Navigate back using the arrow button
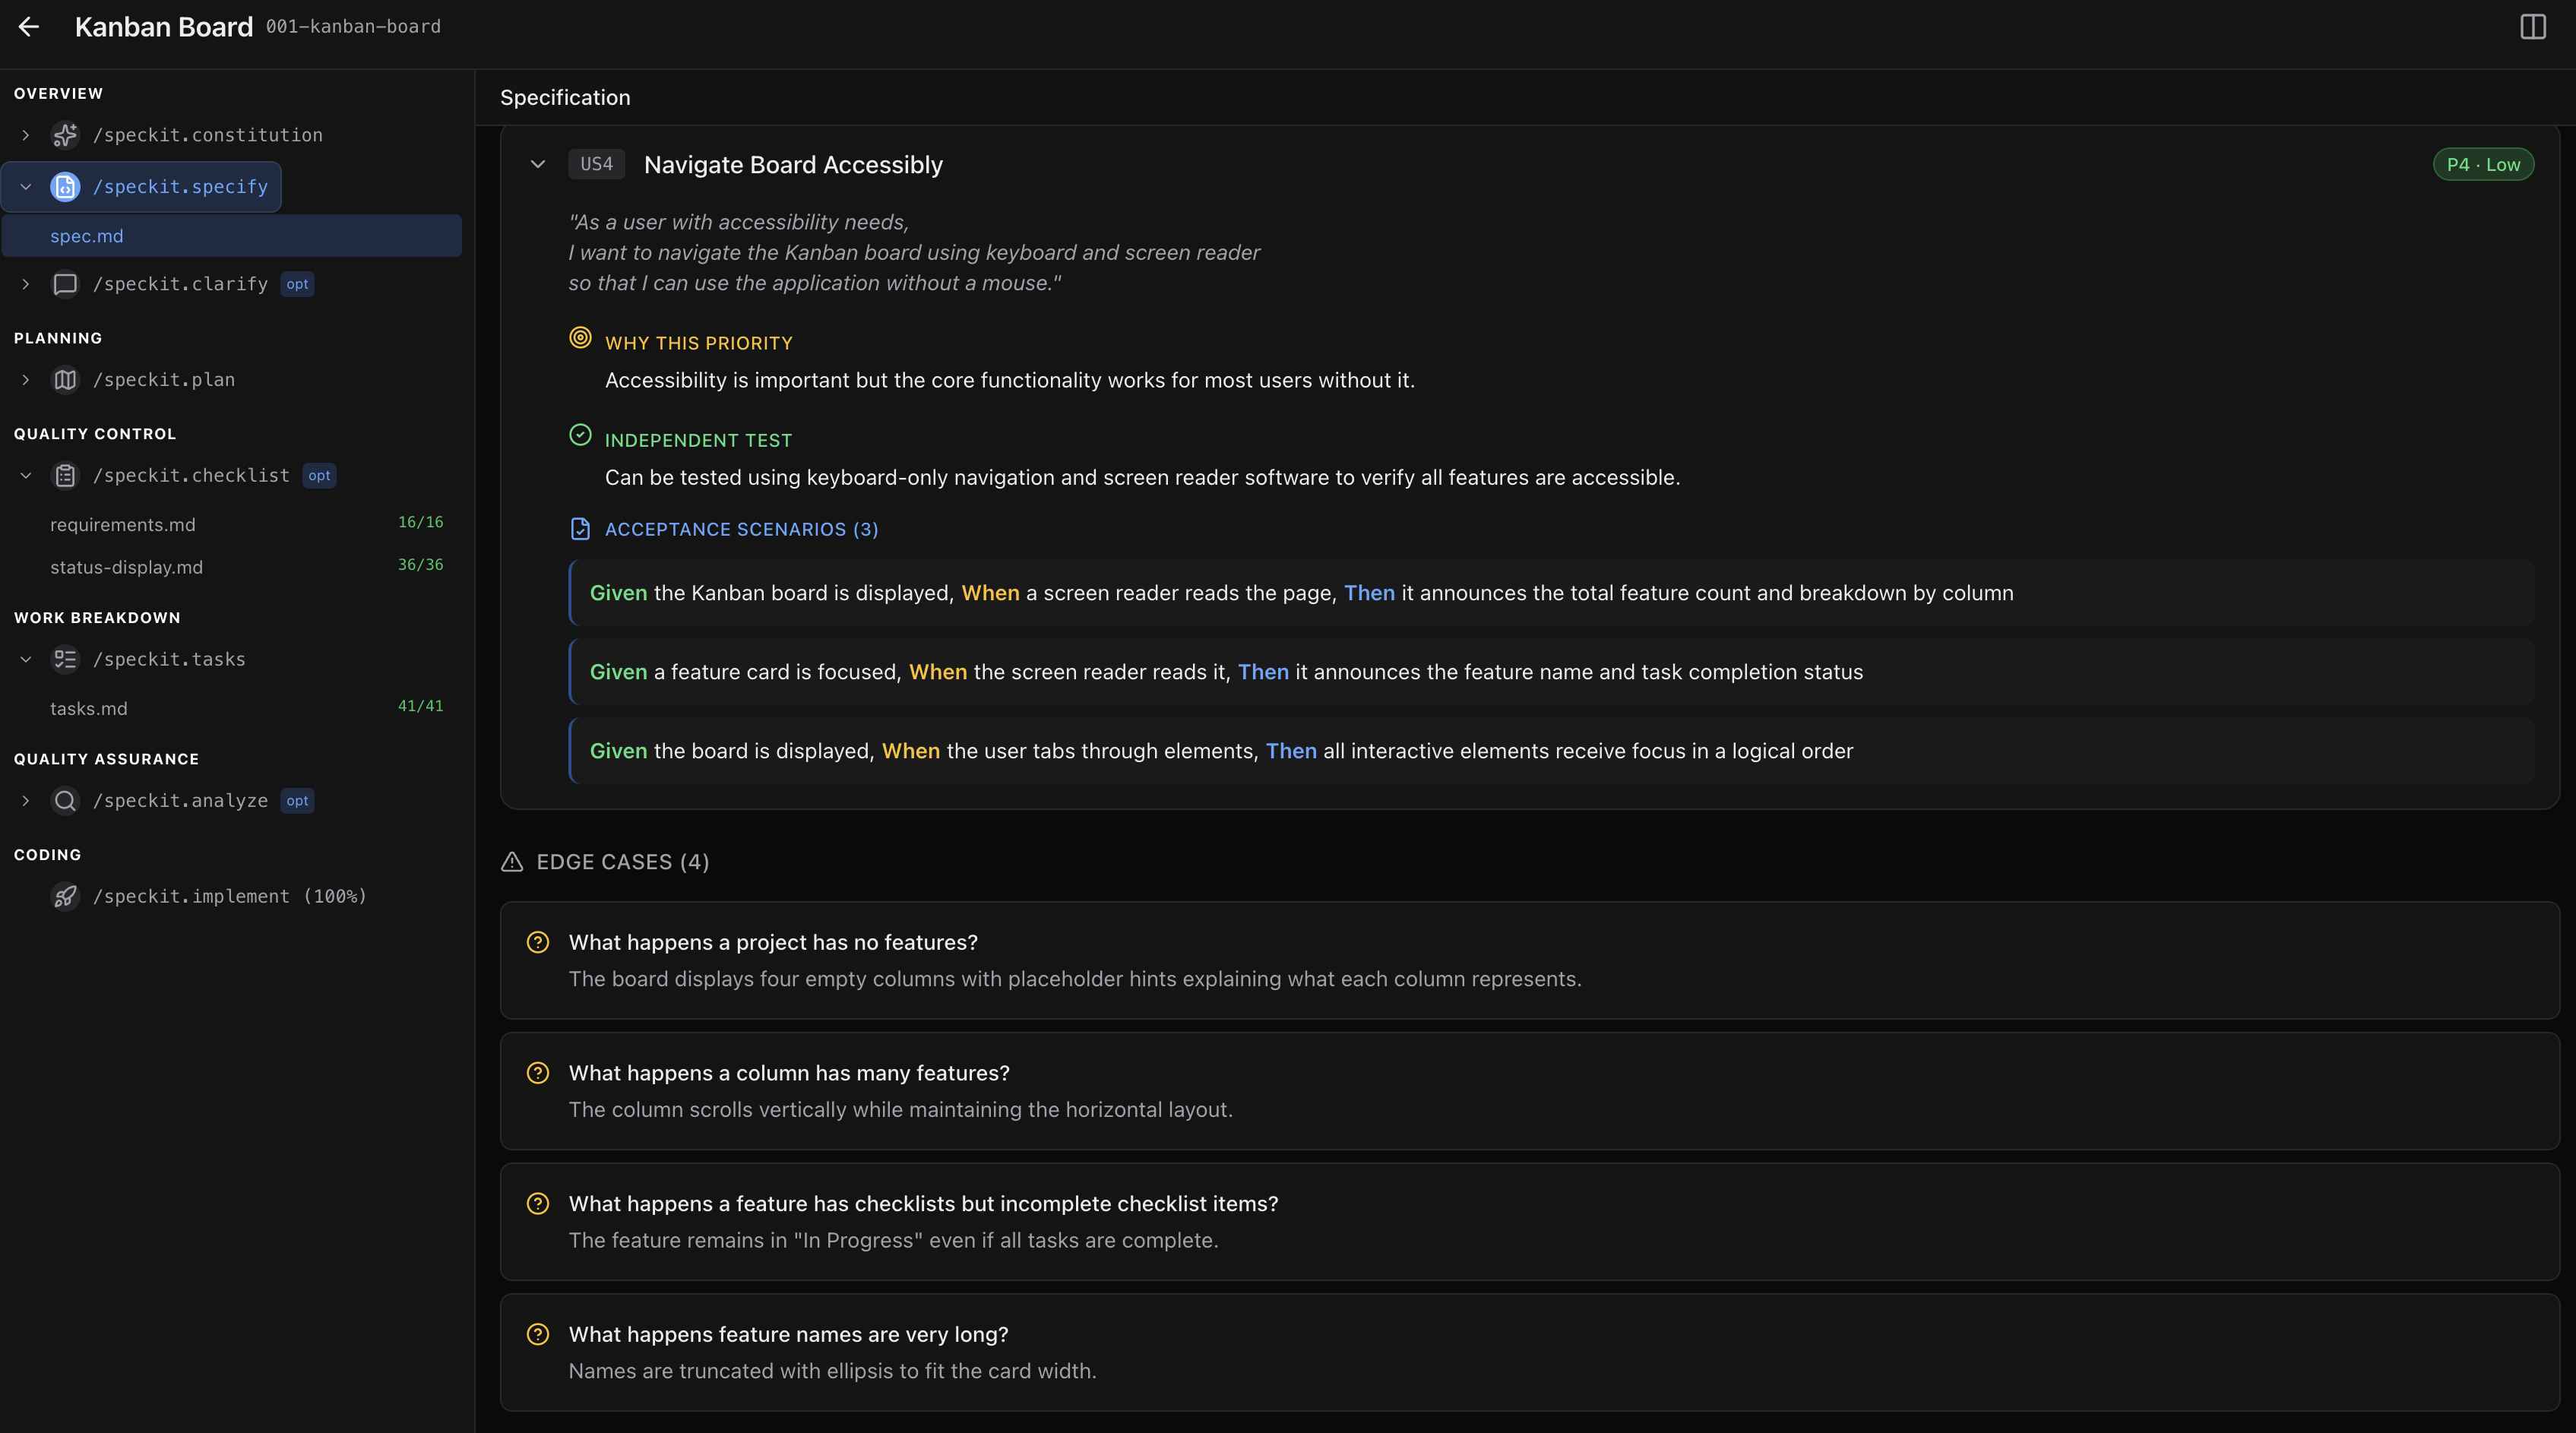Screen dimensions: 2576x1433 pyautogui.click(x=29, y=27)
